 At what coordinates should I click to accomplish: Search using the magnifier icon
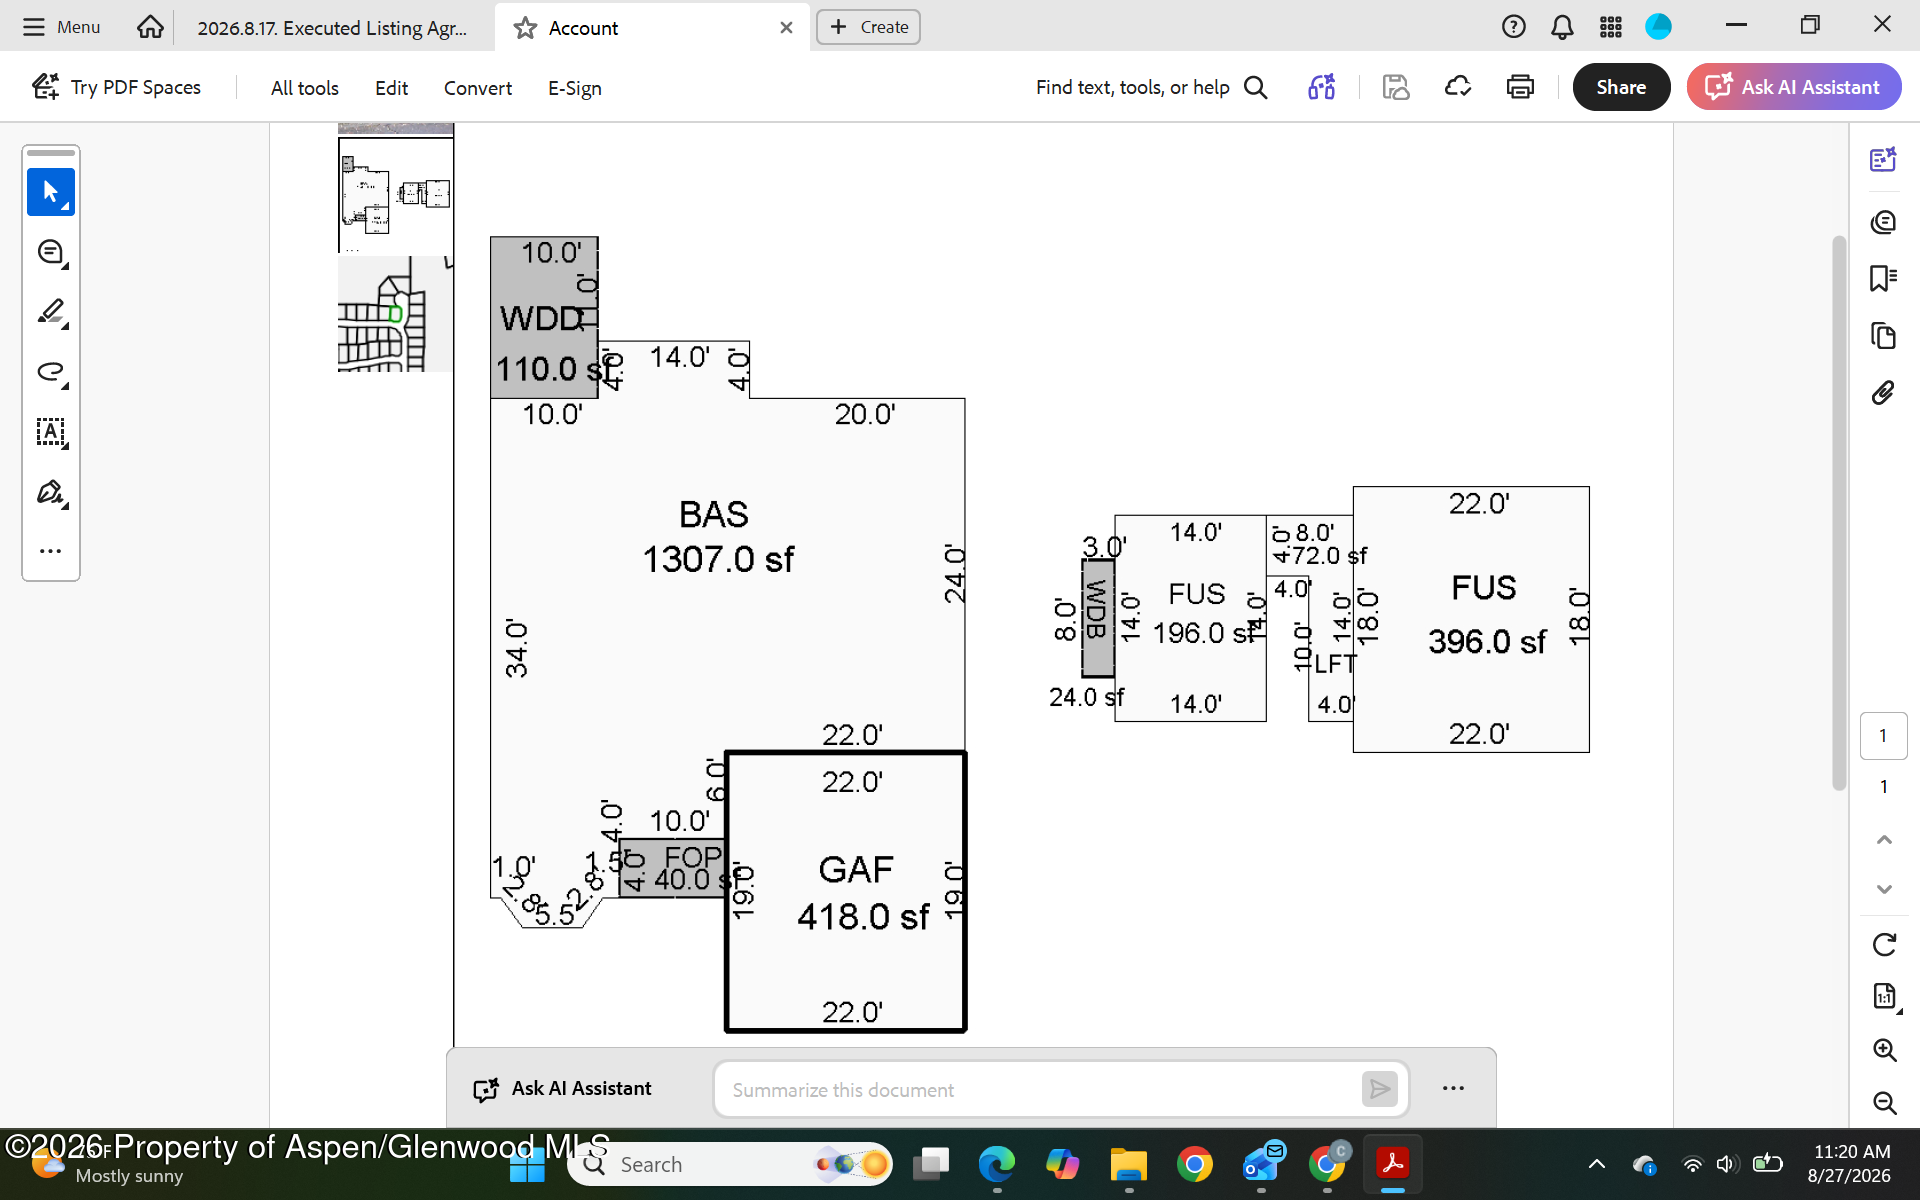[x=1256, y=88]
